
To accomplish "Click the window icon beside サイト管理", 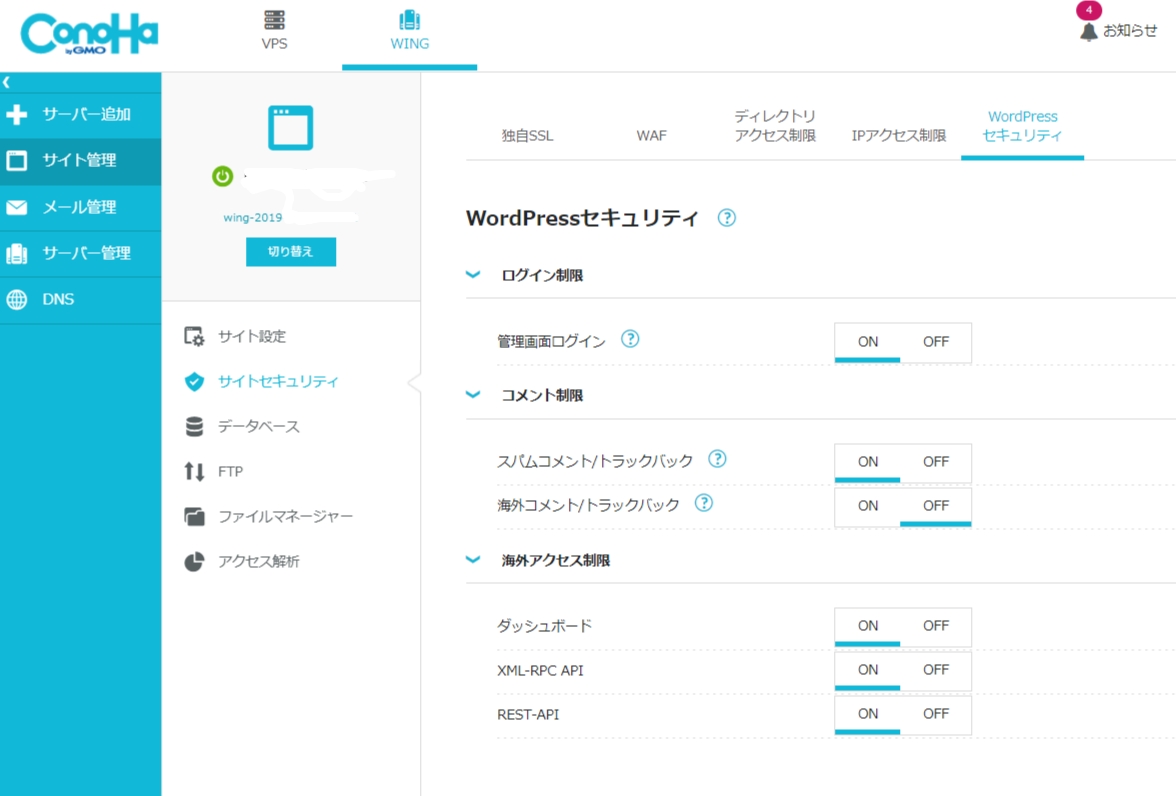I will pyautogui.click(x=16, y=160).
